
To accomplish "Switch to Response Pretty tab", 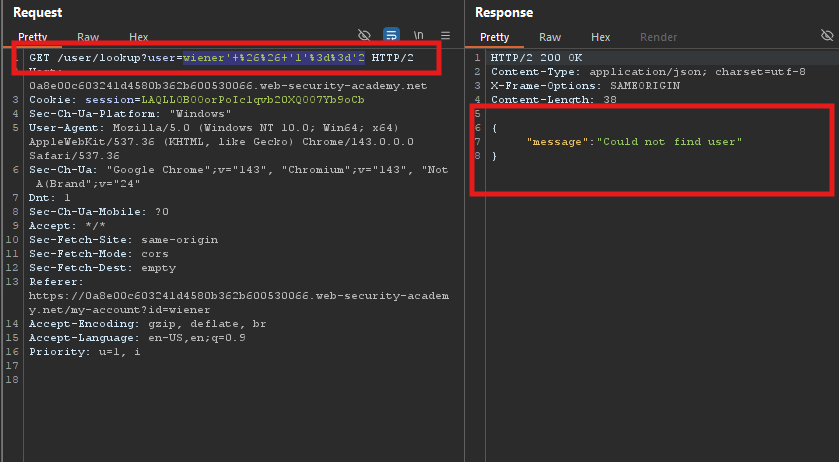I will tap(494, 37).
